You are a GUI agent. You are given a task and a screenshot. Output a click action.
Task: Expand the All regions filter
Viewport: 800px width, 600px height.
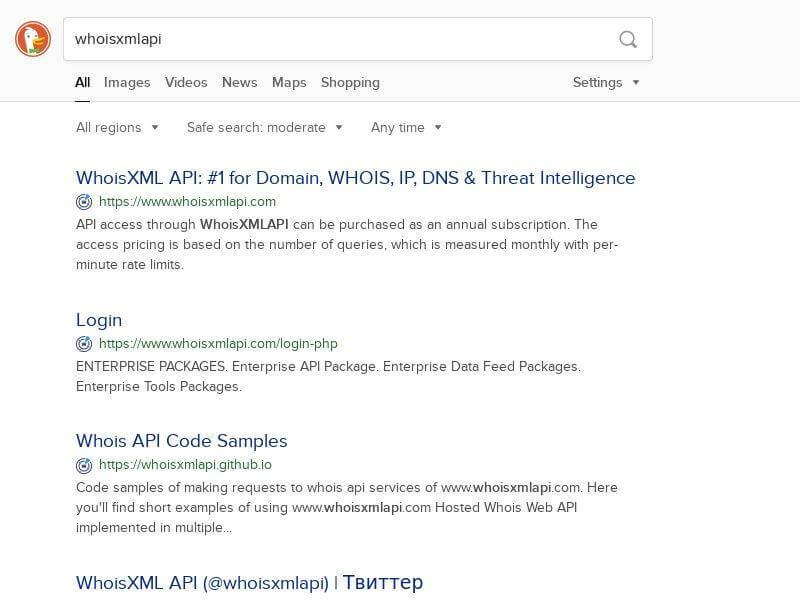(x=117, y=128)
